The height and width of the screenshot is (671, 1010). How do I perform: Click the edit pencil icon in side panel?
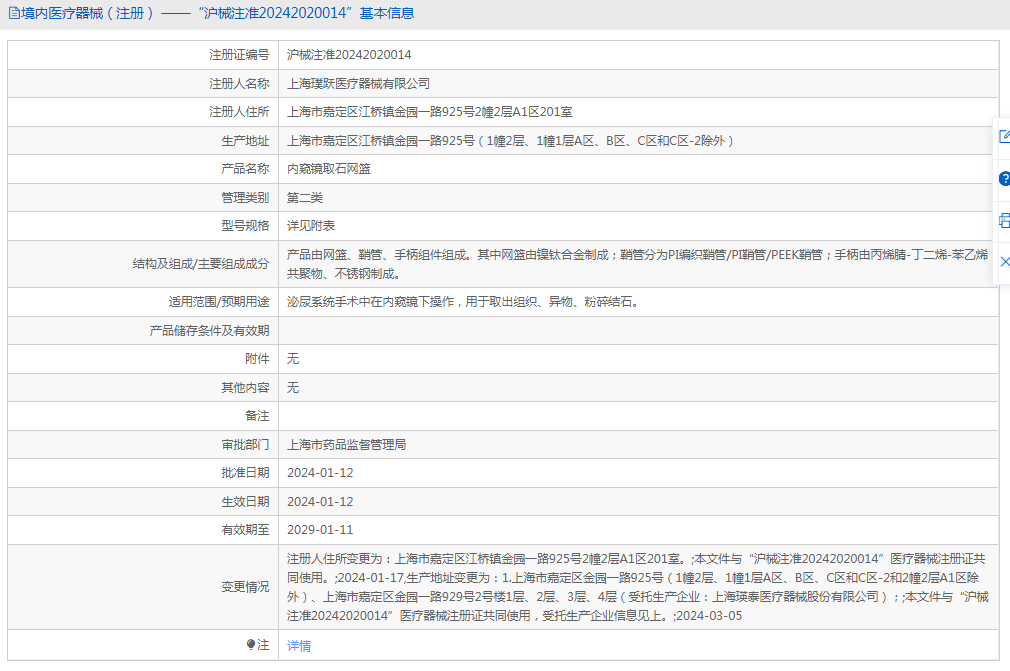click(x=1004, y=137)
